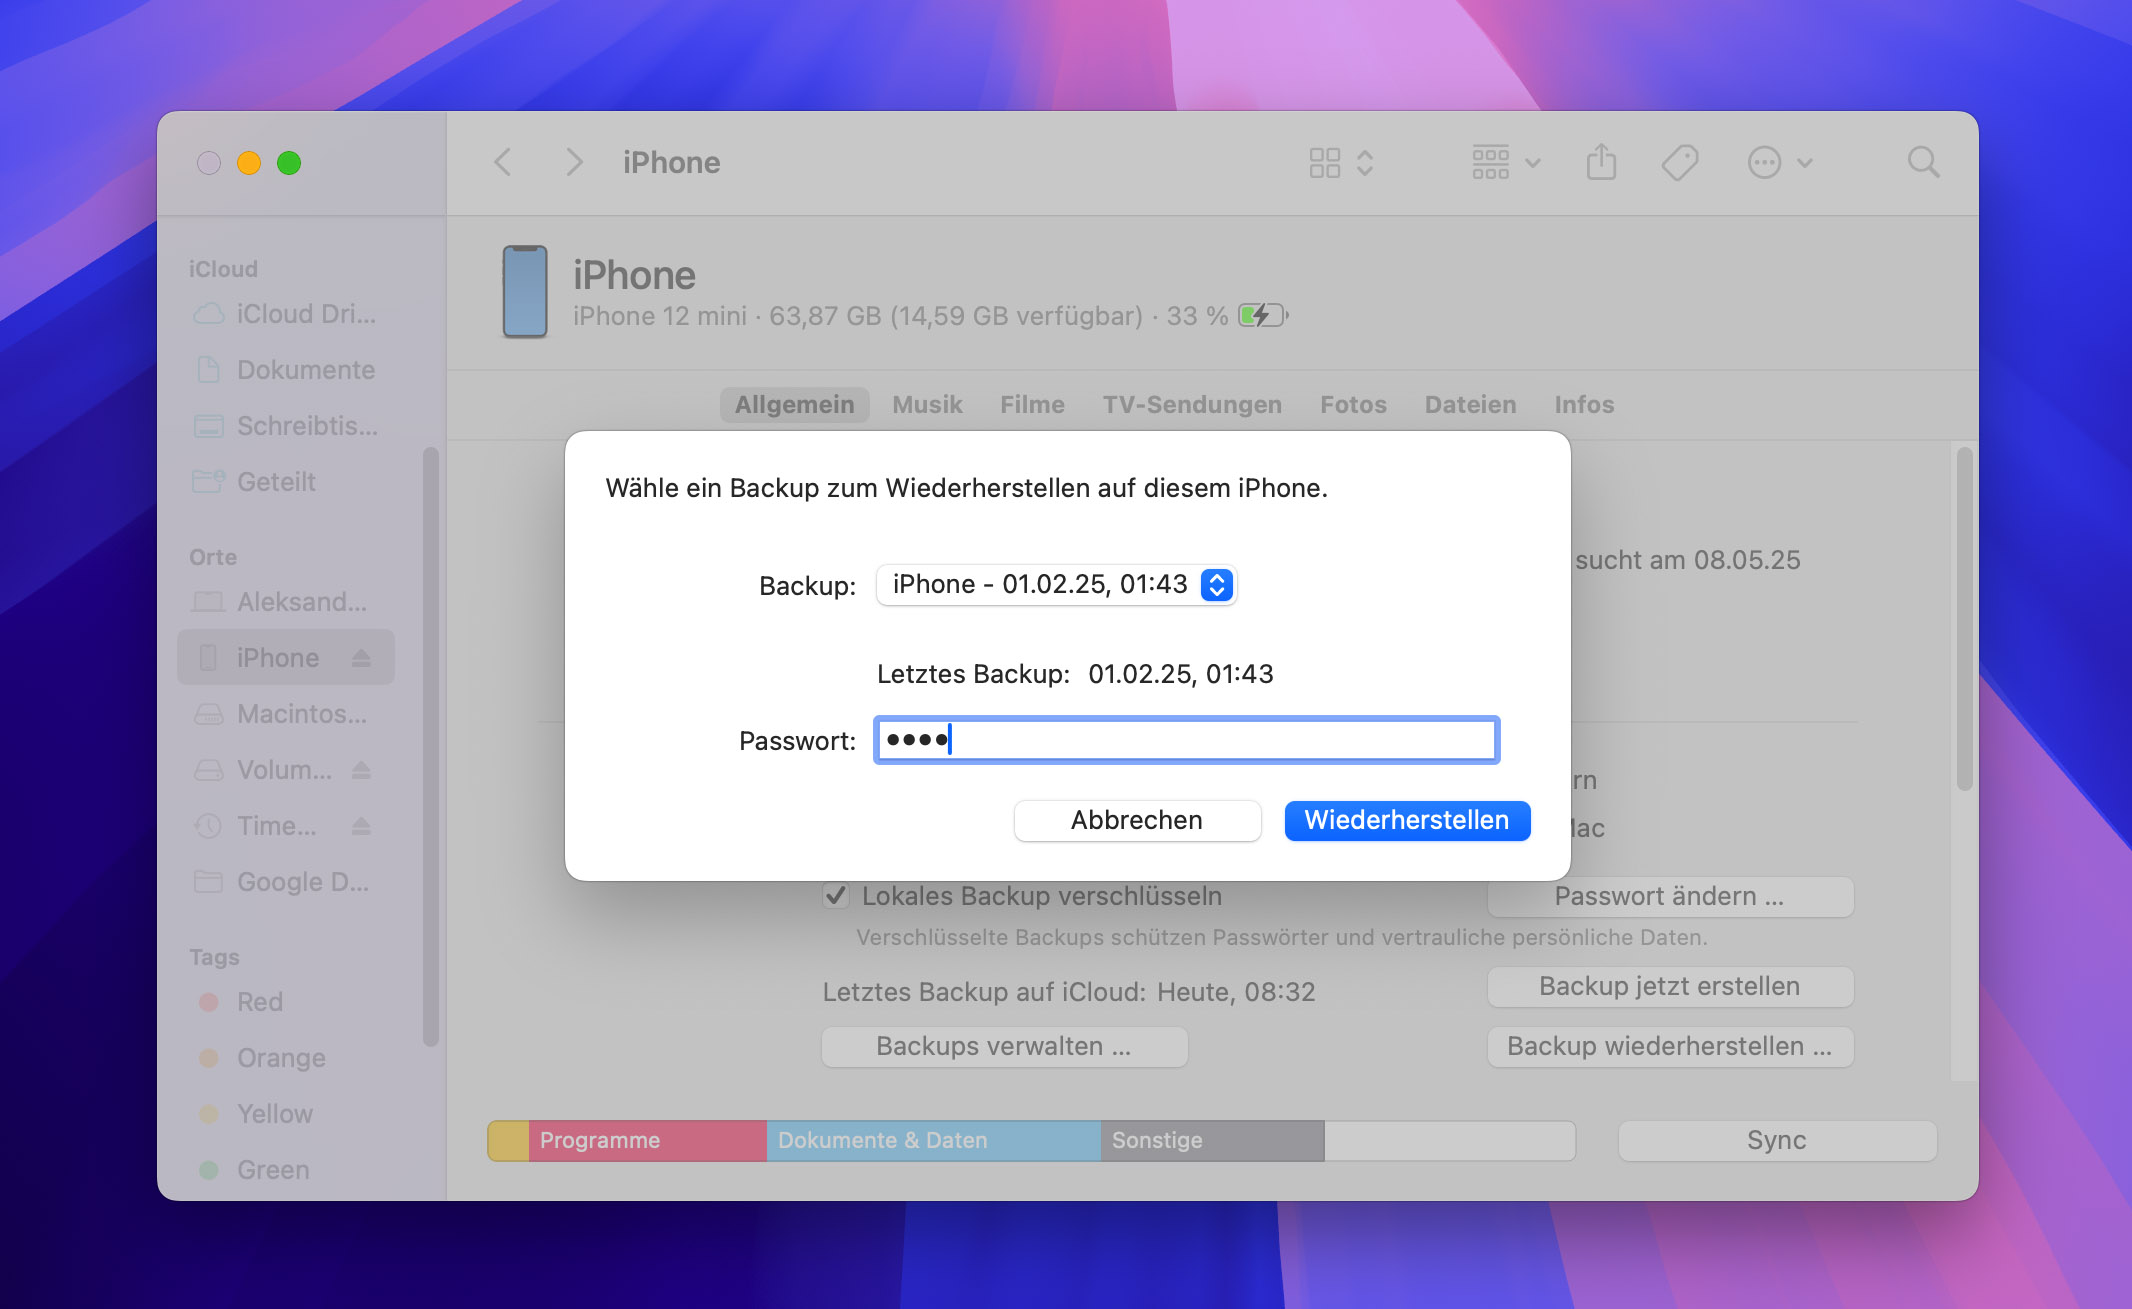Open iCloud Drive in sidebar

point(285,314)
